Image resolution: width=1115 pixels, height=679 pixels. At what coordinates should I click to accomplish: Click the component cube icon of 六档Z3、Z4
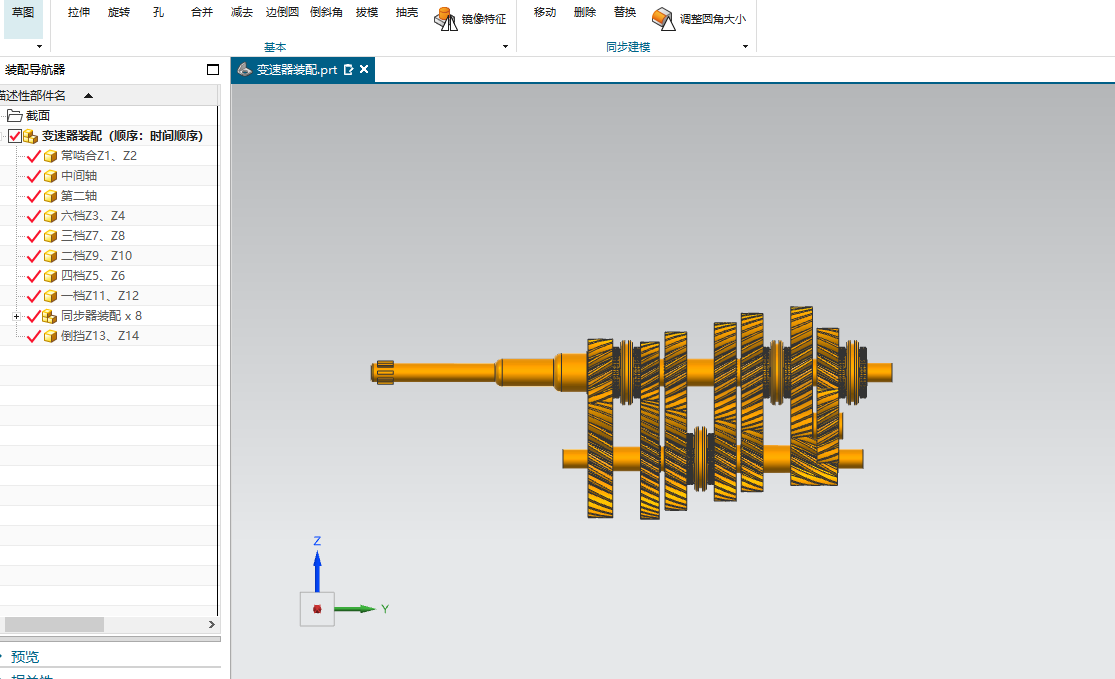(50, 215)
